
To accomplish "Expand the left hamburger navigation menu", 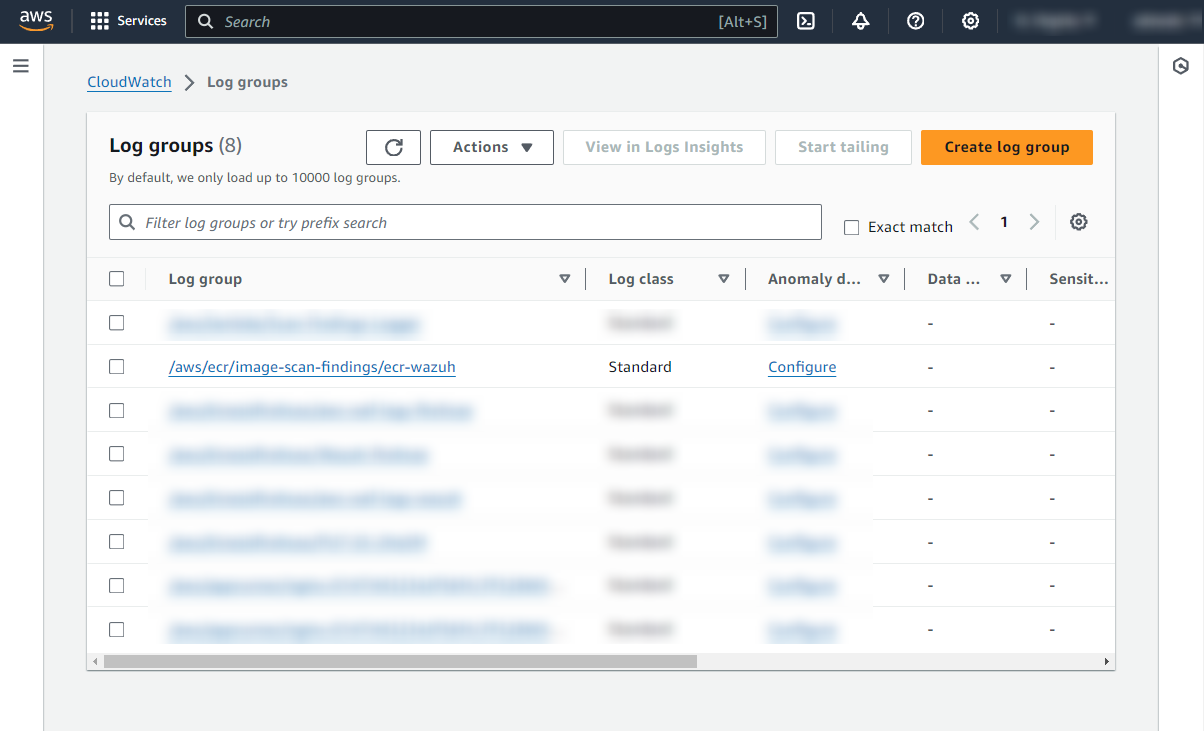I will point(21,66).
